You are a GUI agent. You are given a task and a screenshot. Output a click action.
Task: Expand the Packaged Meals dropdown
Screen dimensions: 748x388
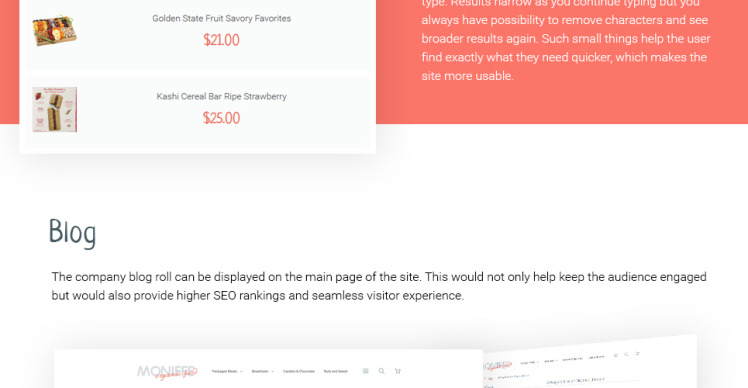pyautogui.click(x=227, y=371)
